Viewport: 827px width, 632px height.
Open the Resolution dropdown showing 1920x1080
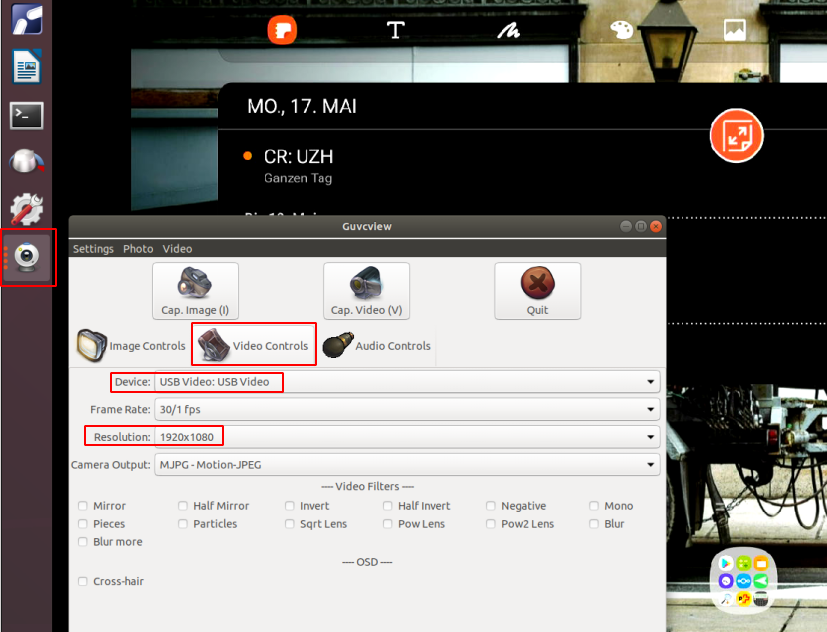[x=406, y=437]
